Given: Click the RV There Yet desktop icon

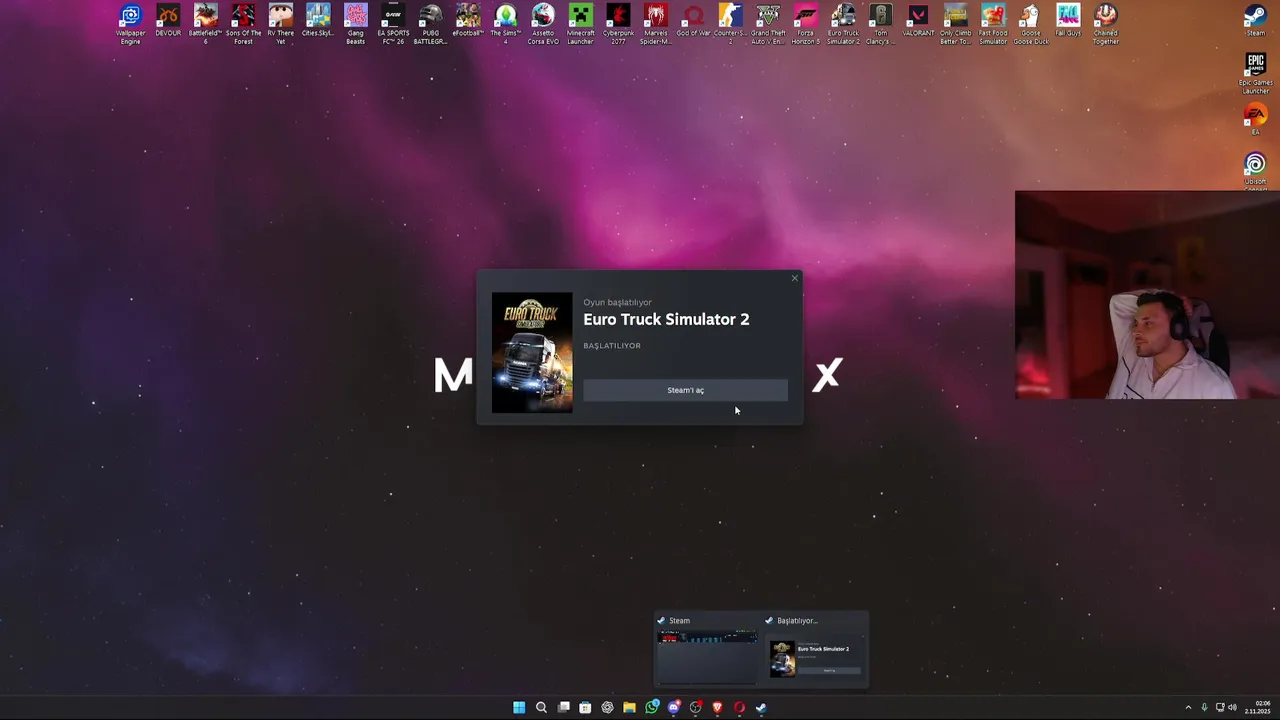Looking at the screenshot, I should click(281, 24).
